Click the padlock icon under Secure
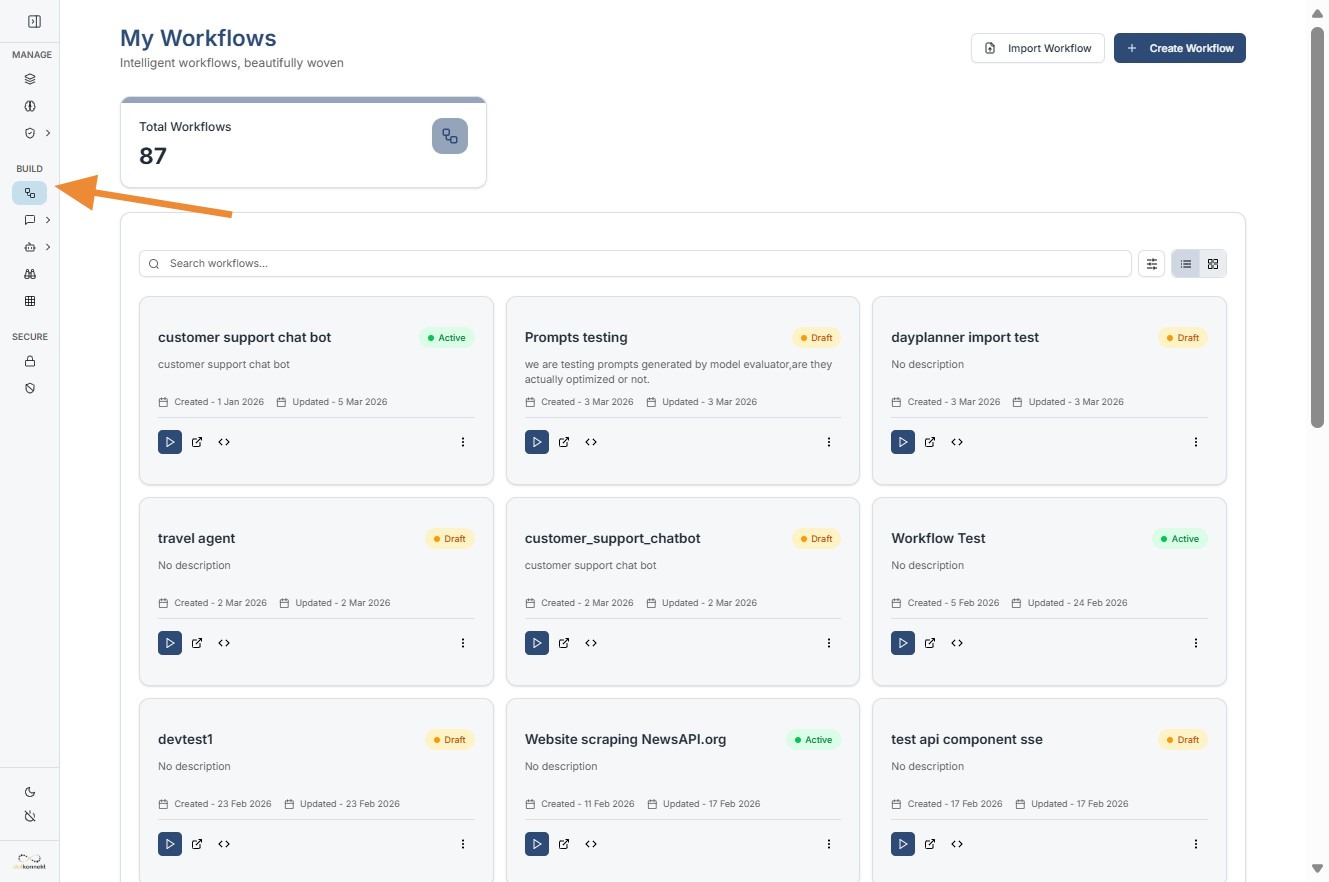Screen dimensions: 1329x882 30,361
